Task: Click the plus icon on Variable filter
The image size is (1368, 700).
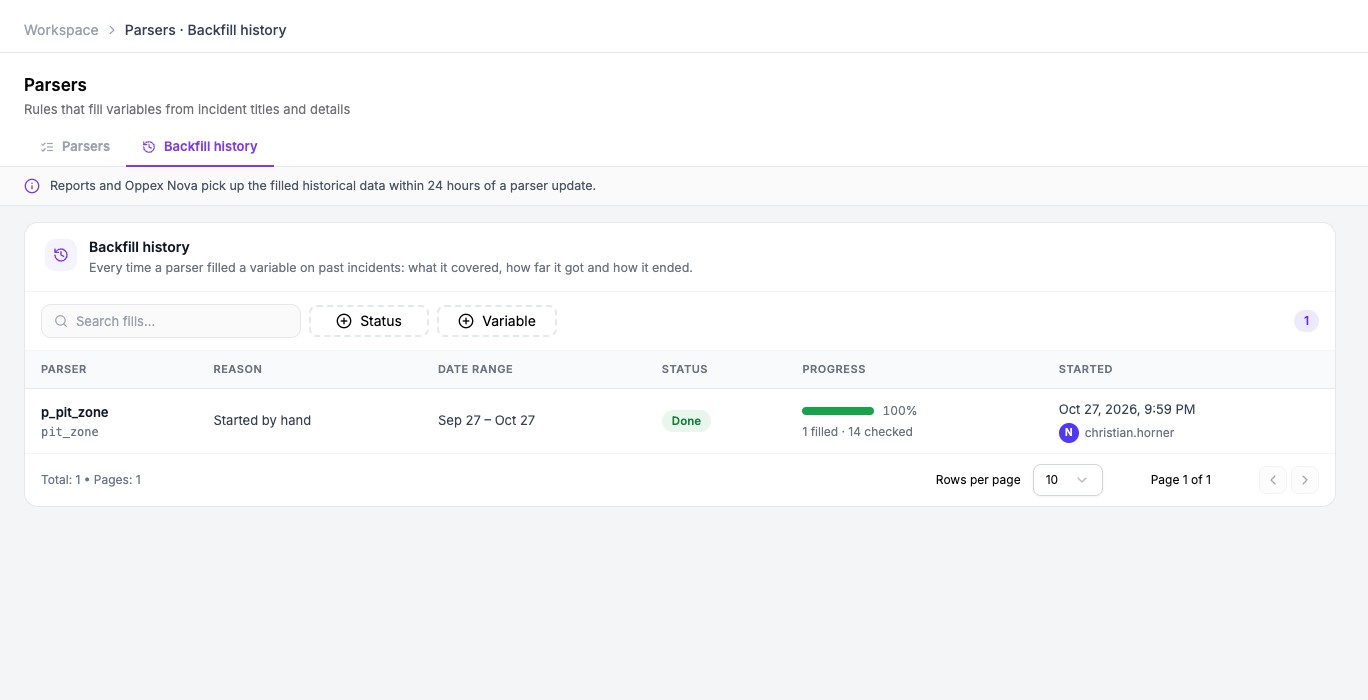Action: [466, 321]
